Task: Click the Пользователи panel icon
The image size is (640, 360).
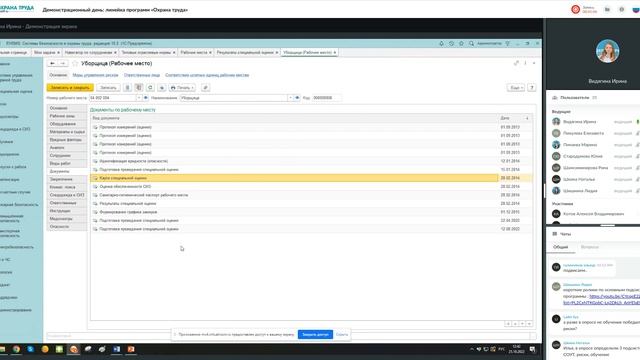Action: point(555,98)
